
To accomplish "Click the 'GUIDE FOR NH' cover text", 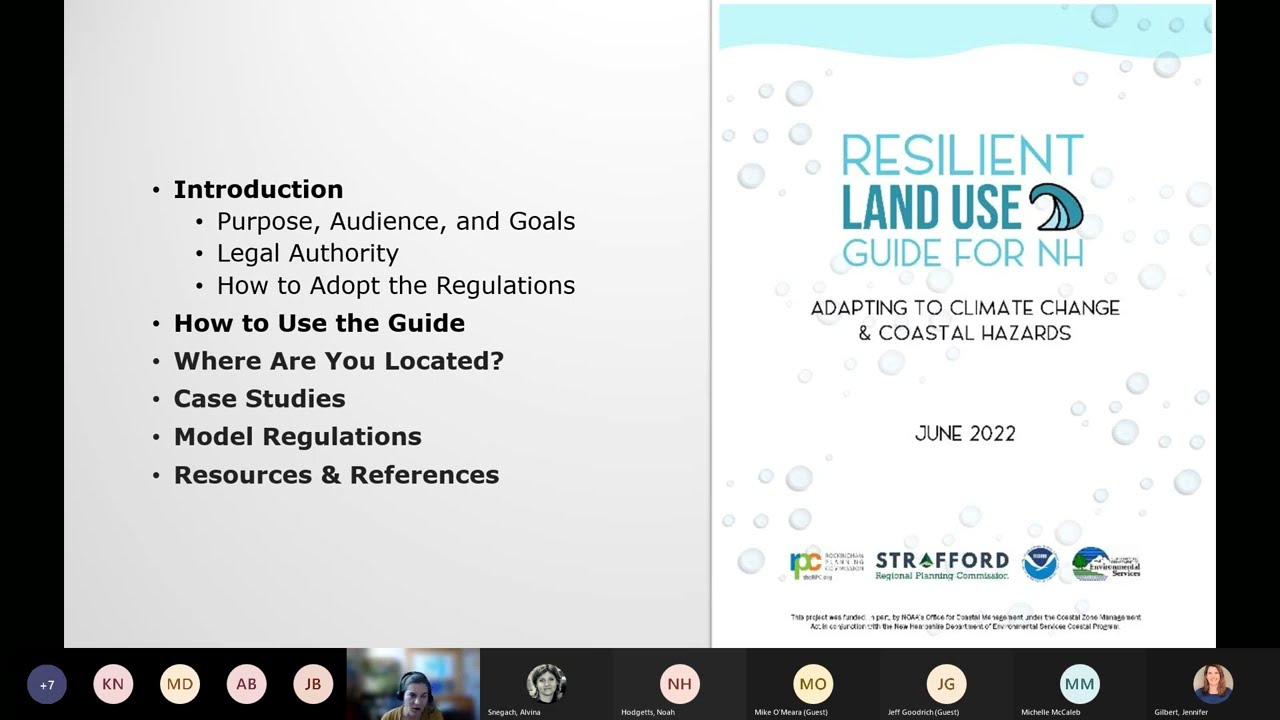I will coord(962,253).
